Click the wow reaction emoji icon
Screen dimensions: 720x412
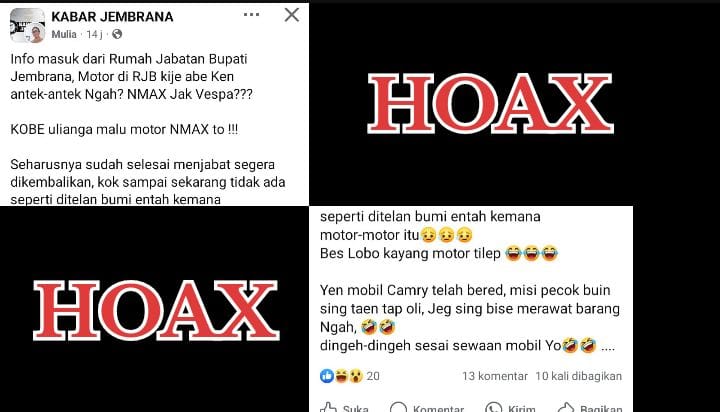[355, 376]
